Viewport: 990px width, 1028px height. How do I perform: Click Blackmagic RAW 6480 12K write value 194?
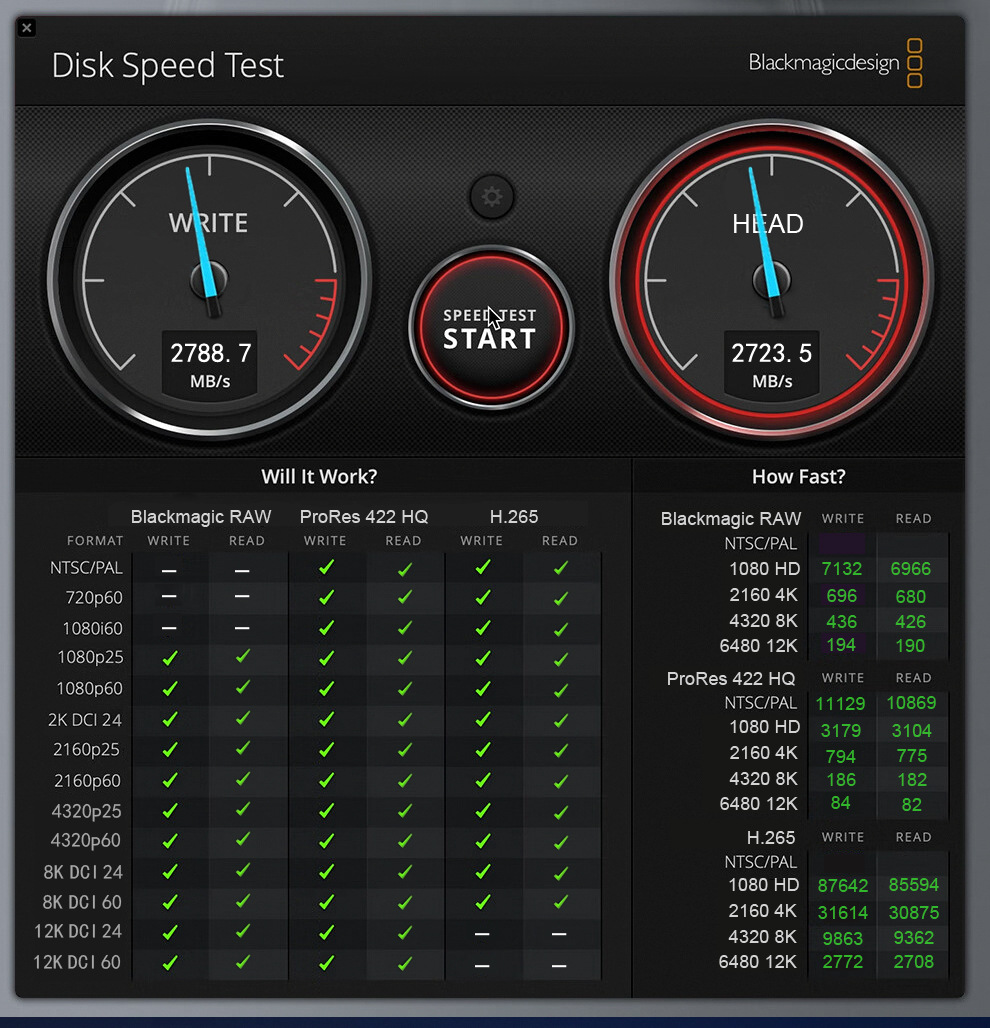click(x=841, y=645)
